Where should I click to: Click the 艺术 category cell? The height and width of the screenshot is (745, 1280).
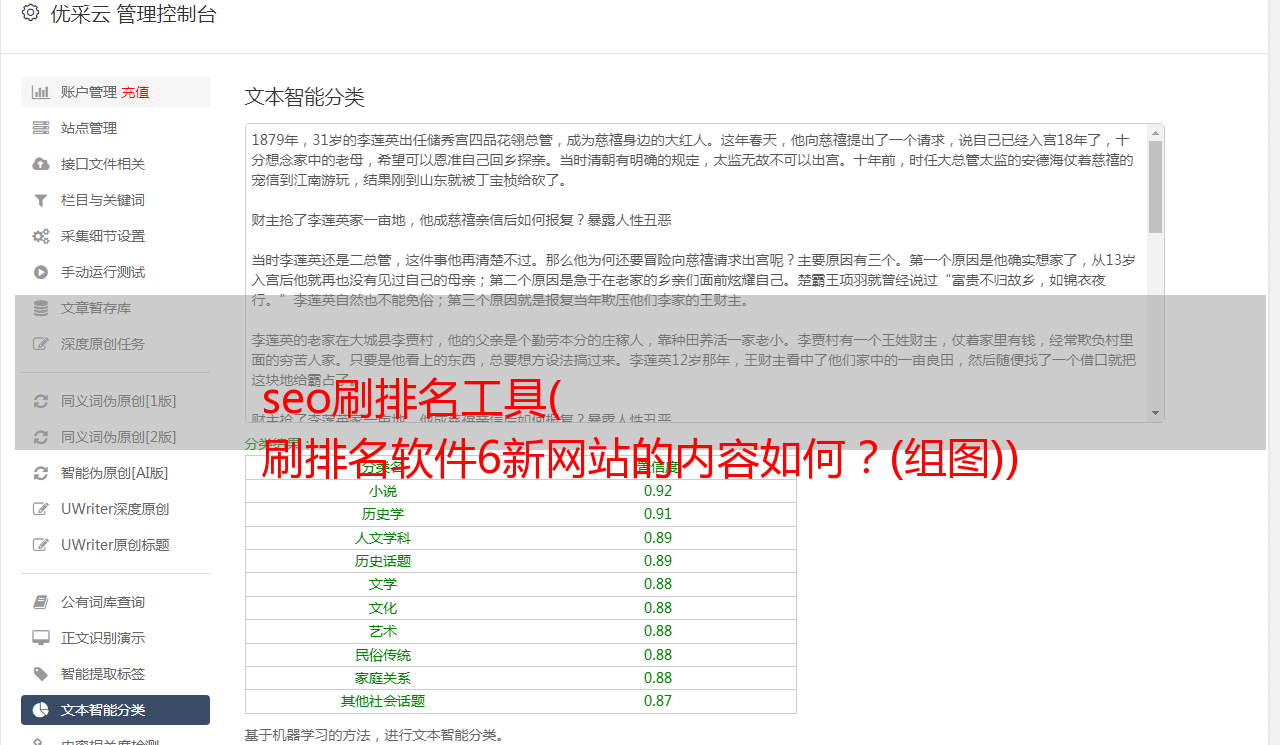tap(383, 631)
